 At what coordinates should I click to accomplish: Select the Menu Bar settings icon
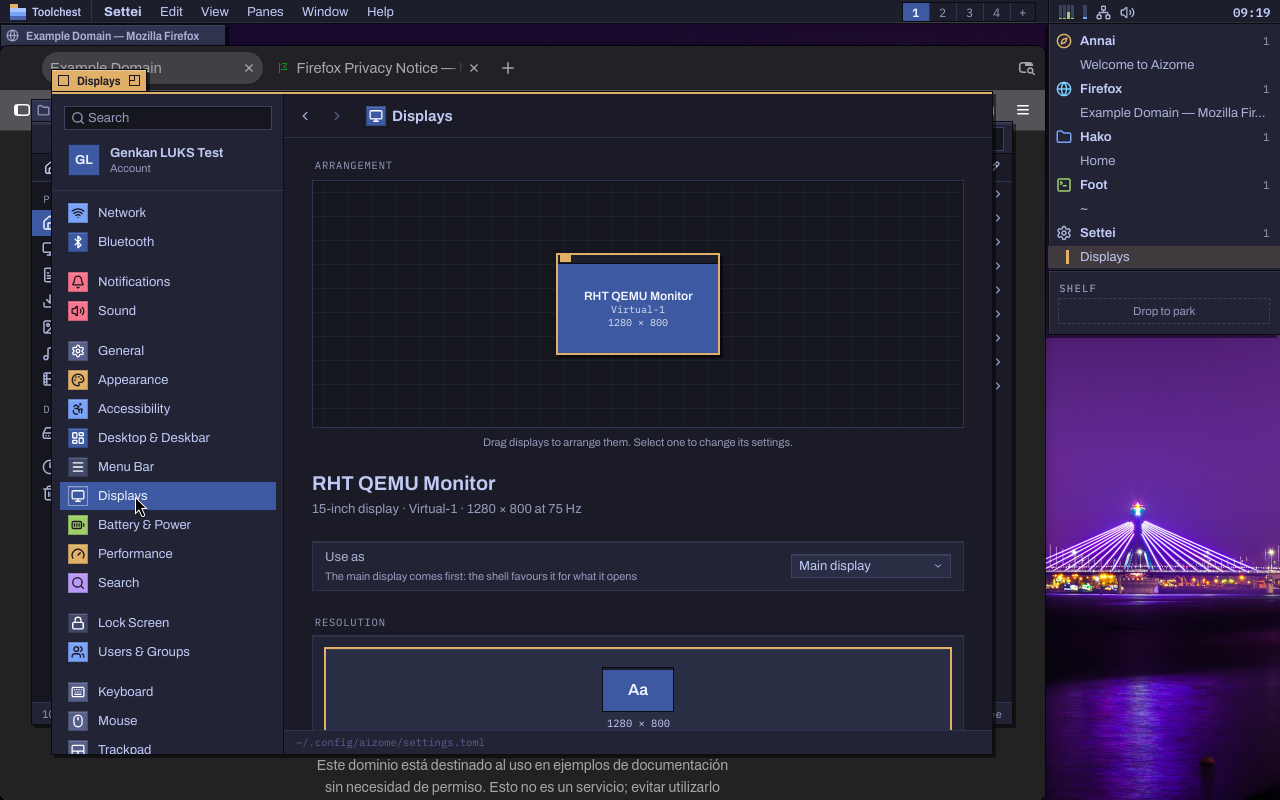point(78,467)
